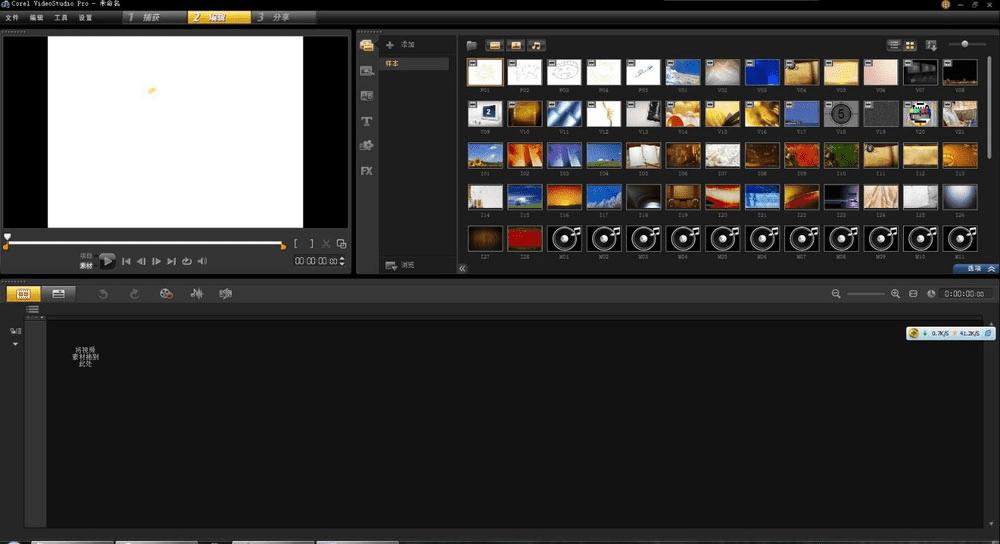Image resolution: width=1000 pixels, height=544 pixels.
Task: Adjust the thumbnail size slider in library
Action: point(964,44)
